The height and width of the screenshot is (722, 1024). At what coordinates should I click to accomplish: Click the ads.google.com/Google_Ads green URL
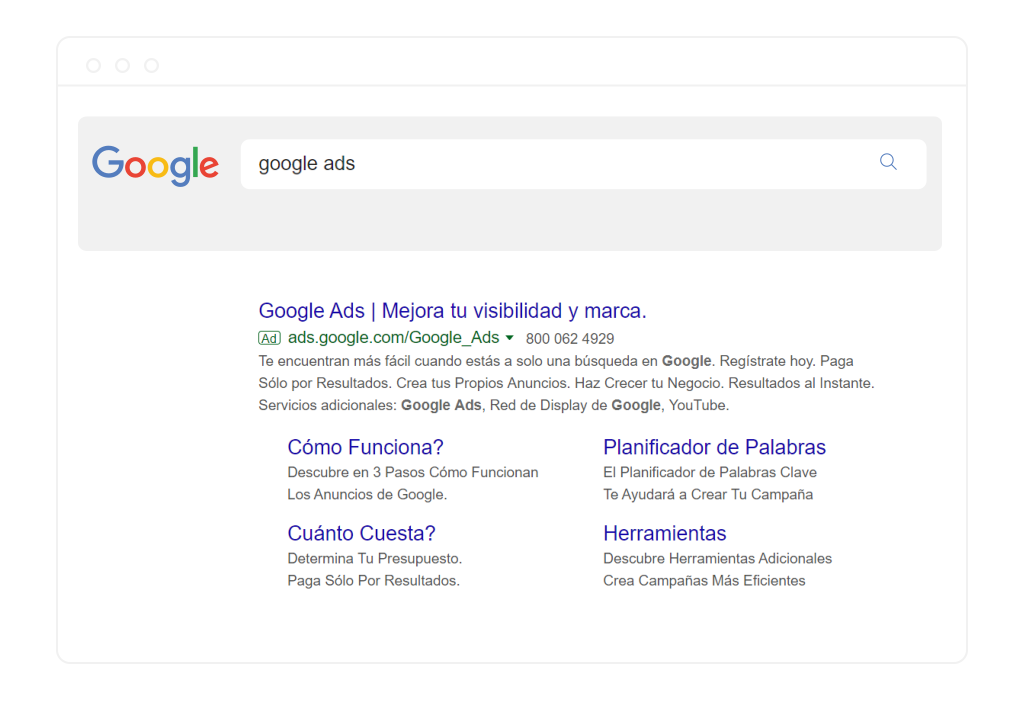coord(394,337)
